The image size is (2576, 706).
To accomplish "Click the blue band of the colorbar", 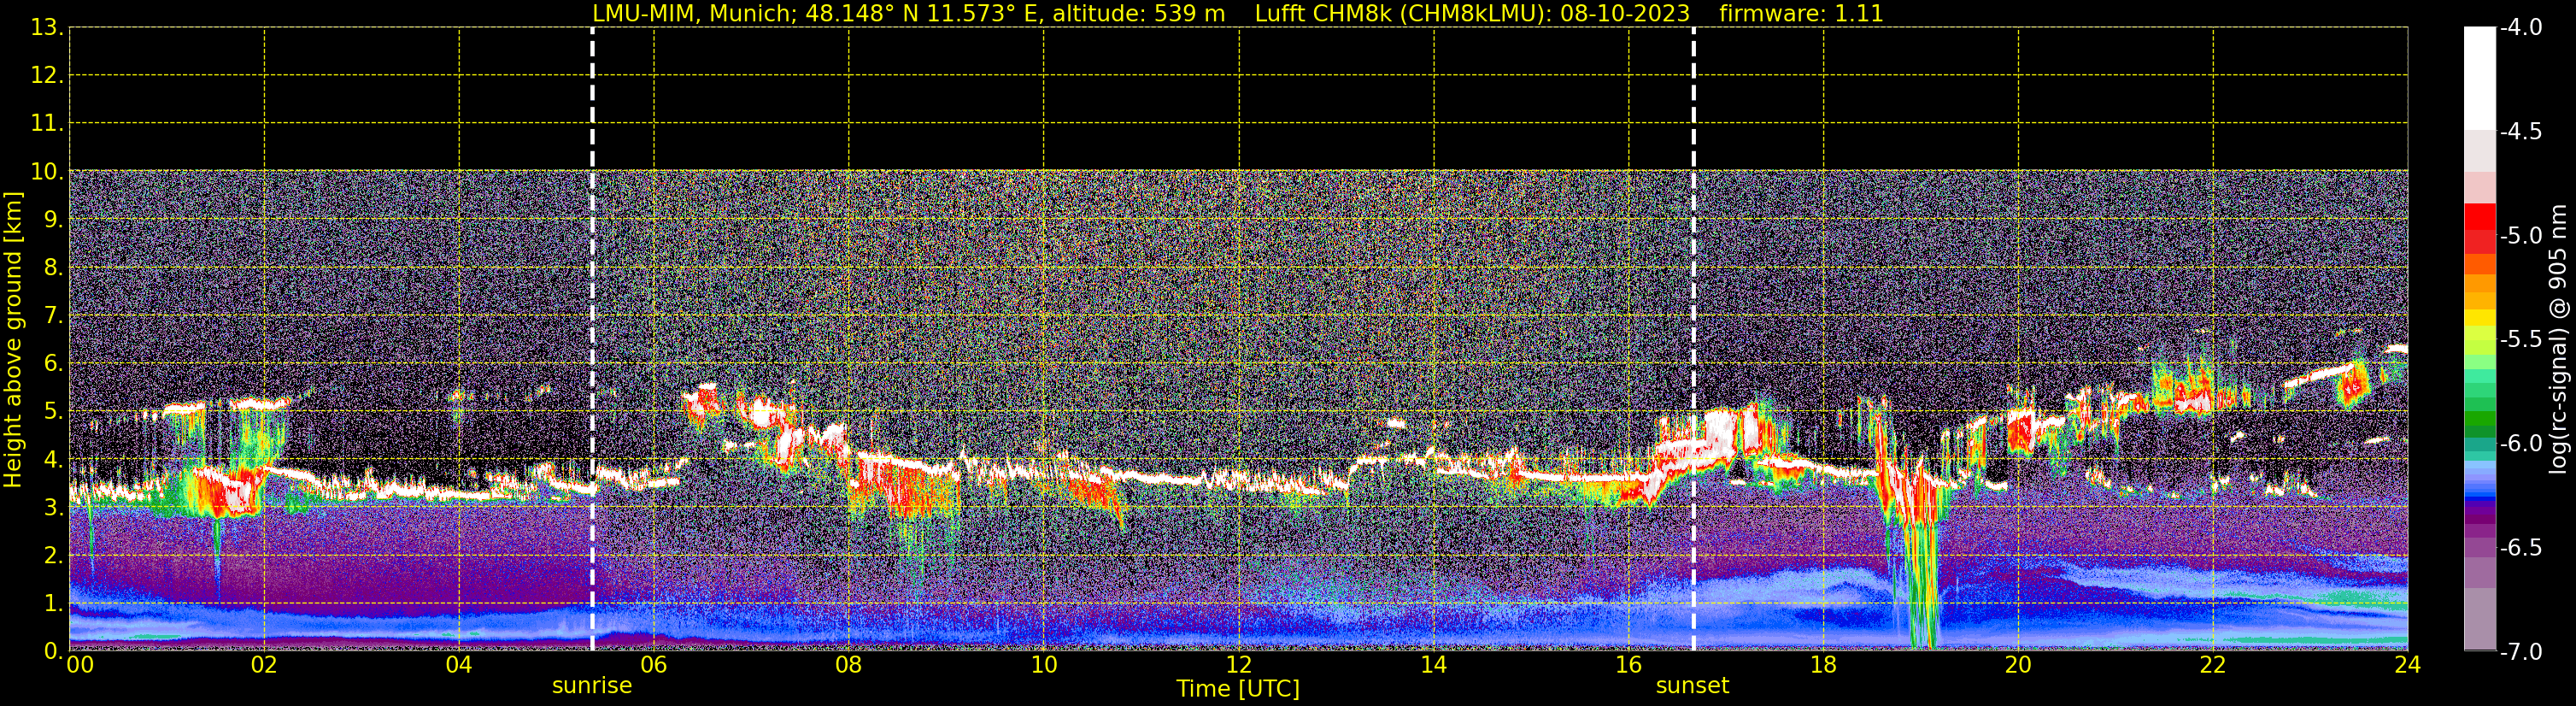I will 2479,484.
